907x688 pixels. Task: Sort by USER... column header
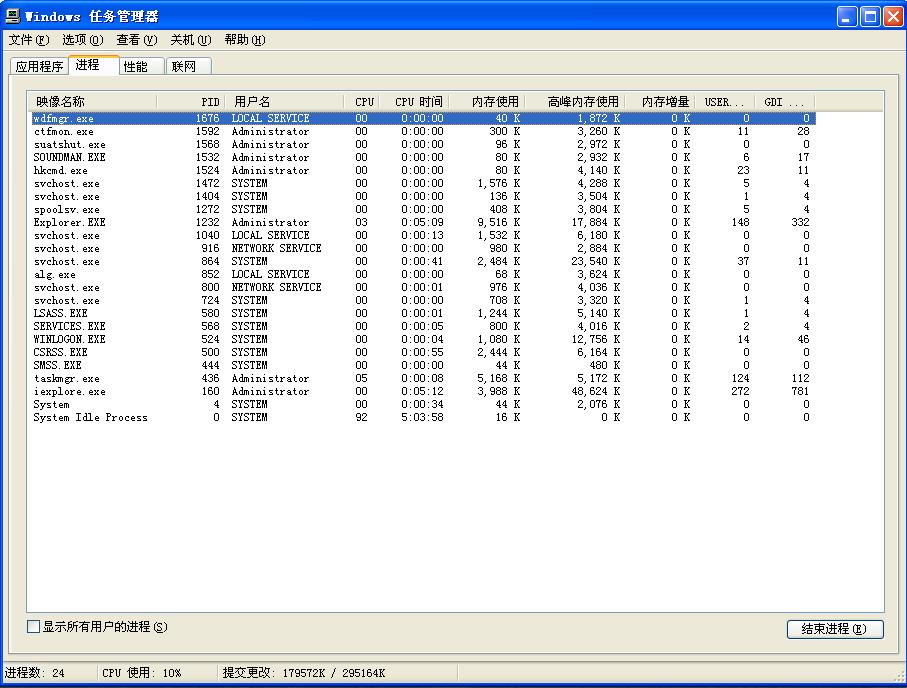(x=725, y=102)
